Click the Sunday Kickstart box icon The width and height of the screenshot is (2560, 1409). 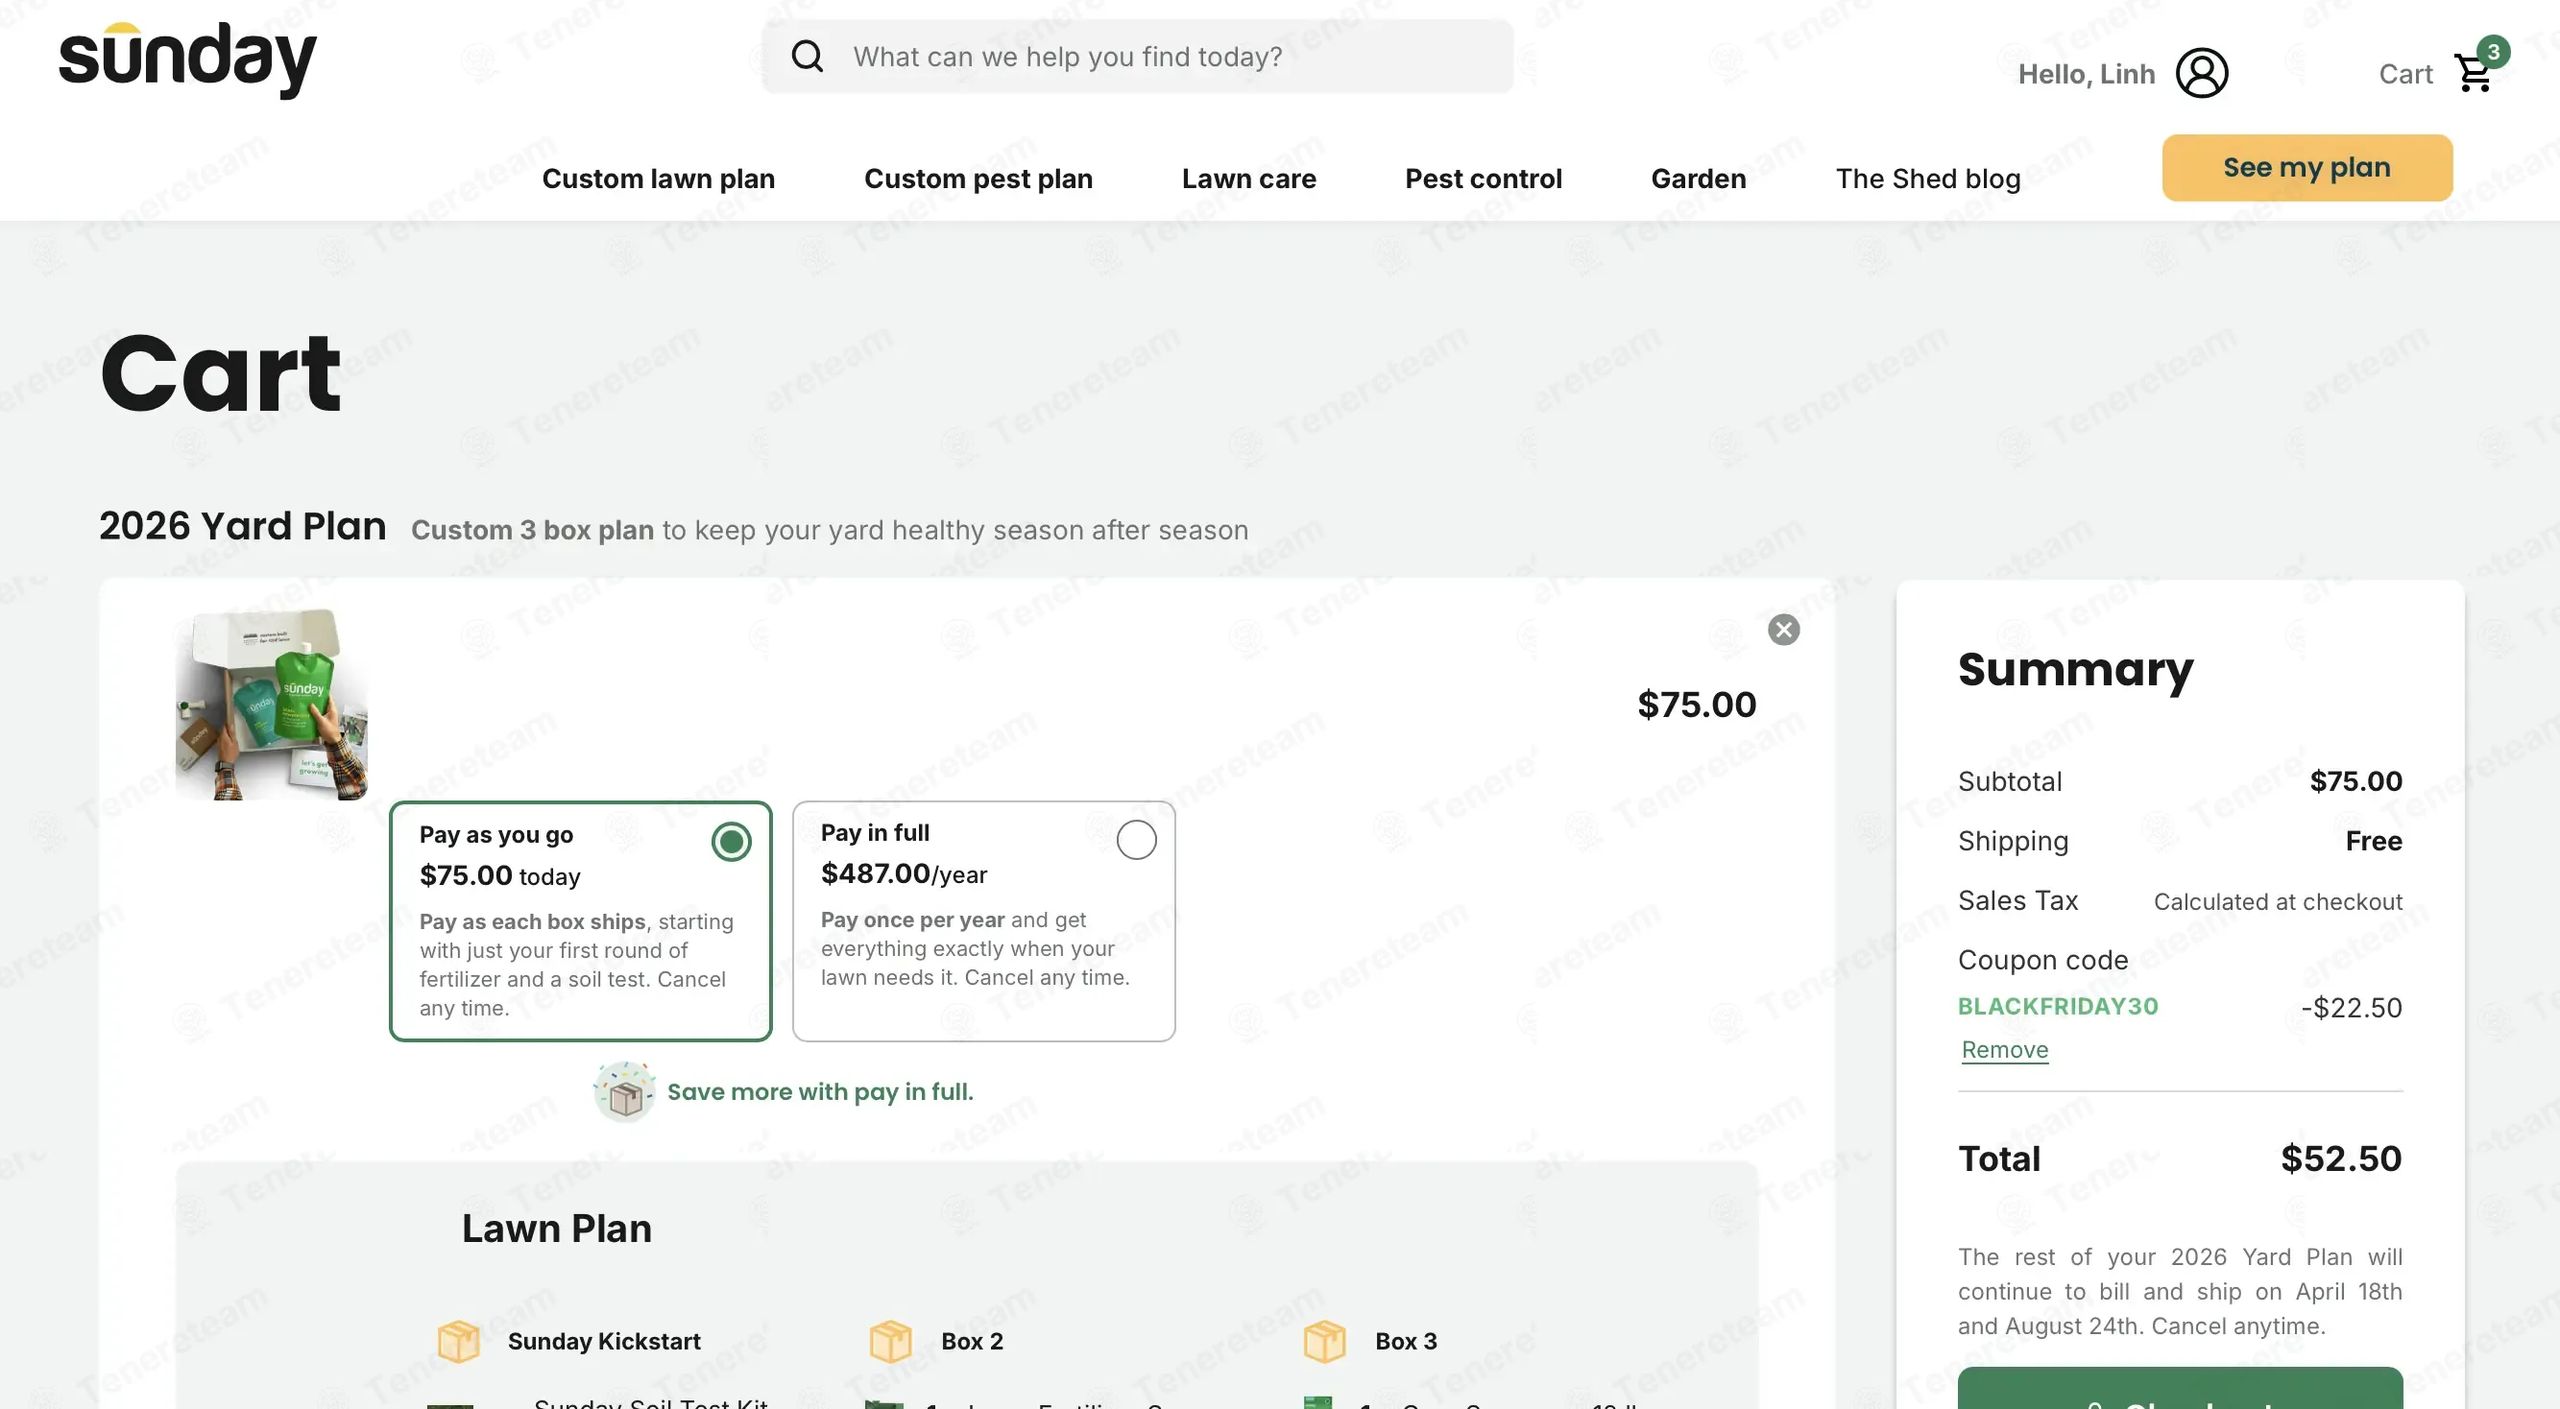point(459,1341)
